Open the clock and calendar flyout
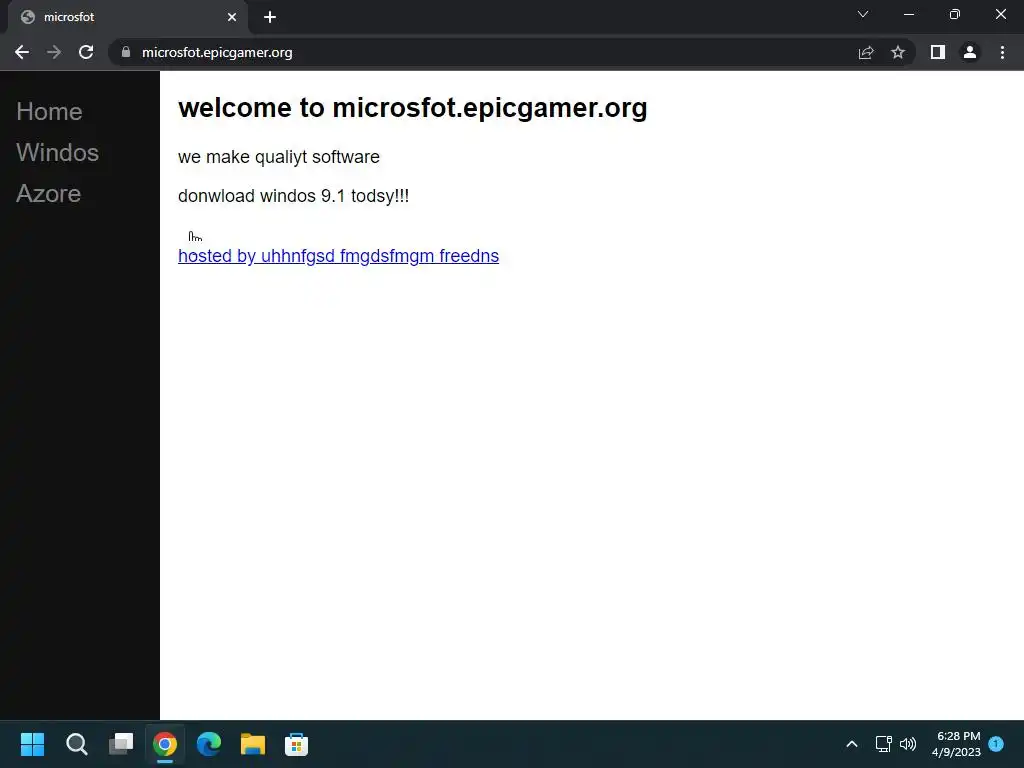1024x768 pixels. click(957, 744)
